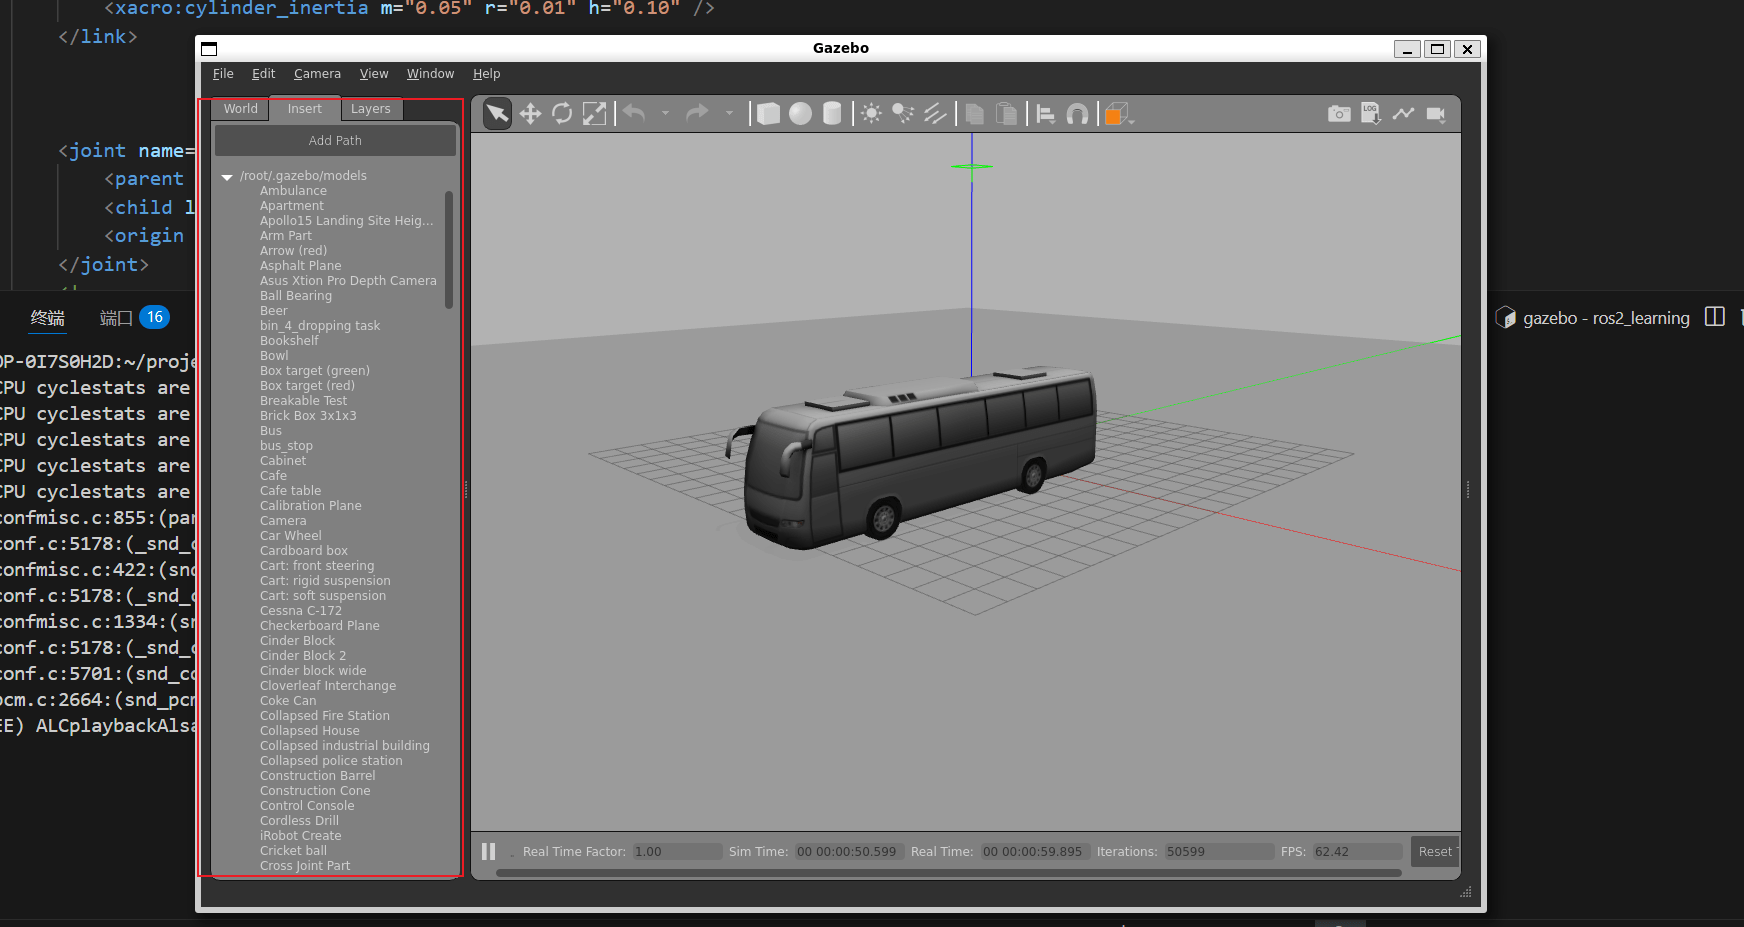Open the Camera menu

point(317,74)
